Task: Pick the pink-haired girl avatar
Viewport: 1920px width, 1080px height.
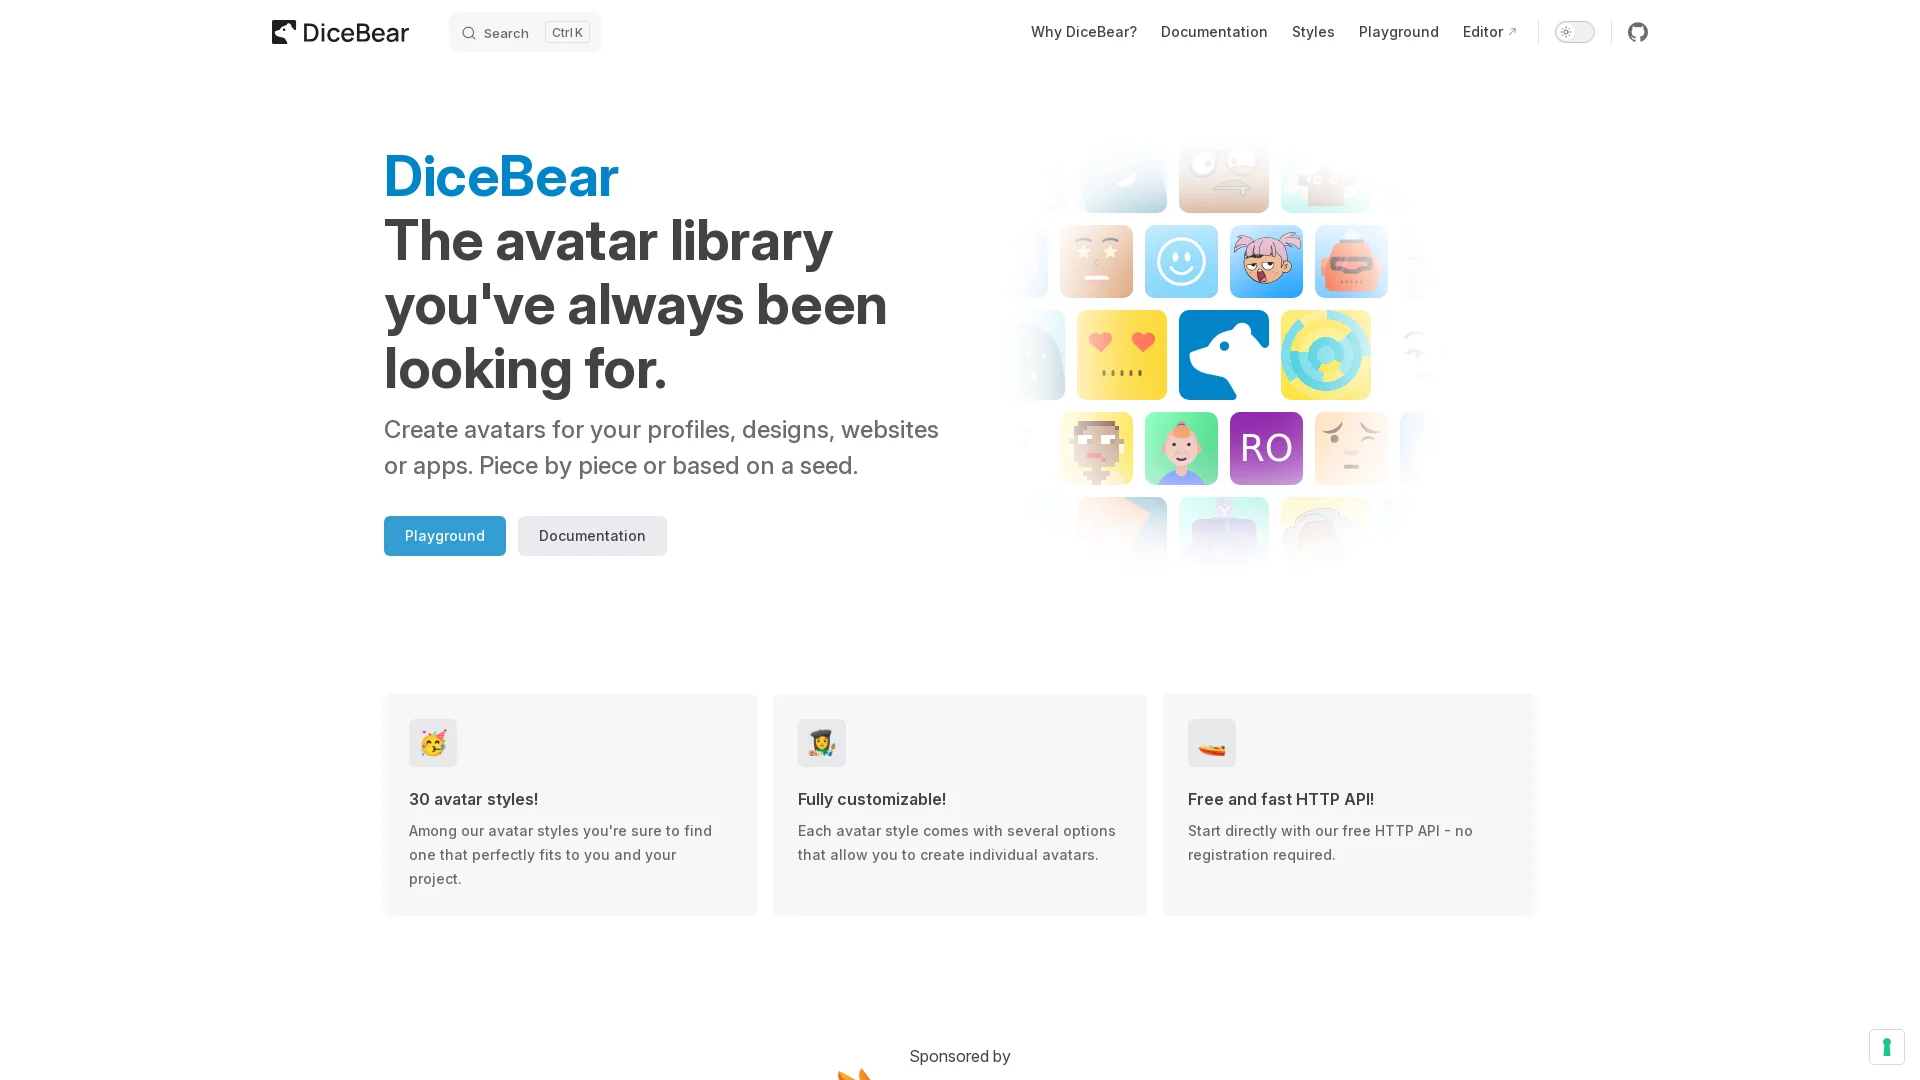Action: coord(1266,261)
